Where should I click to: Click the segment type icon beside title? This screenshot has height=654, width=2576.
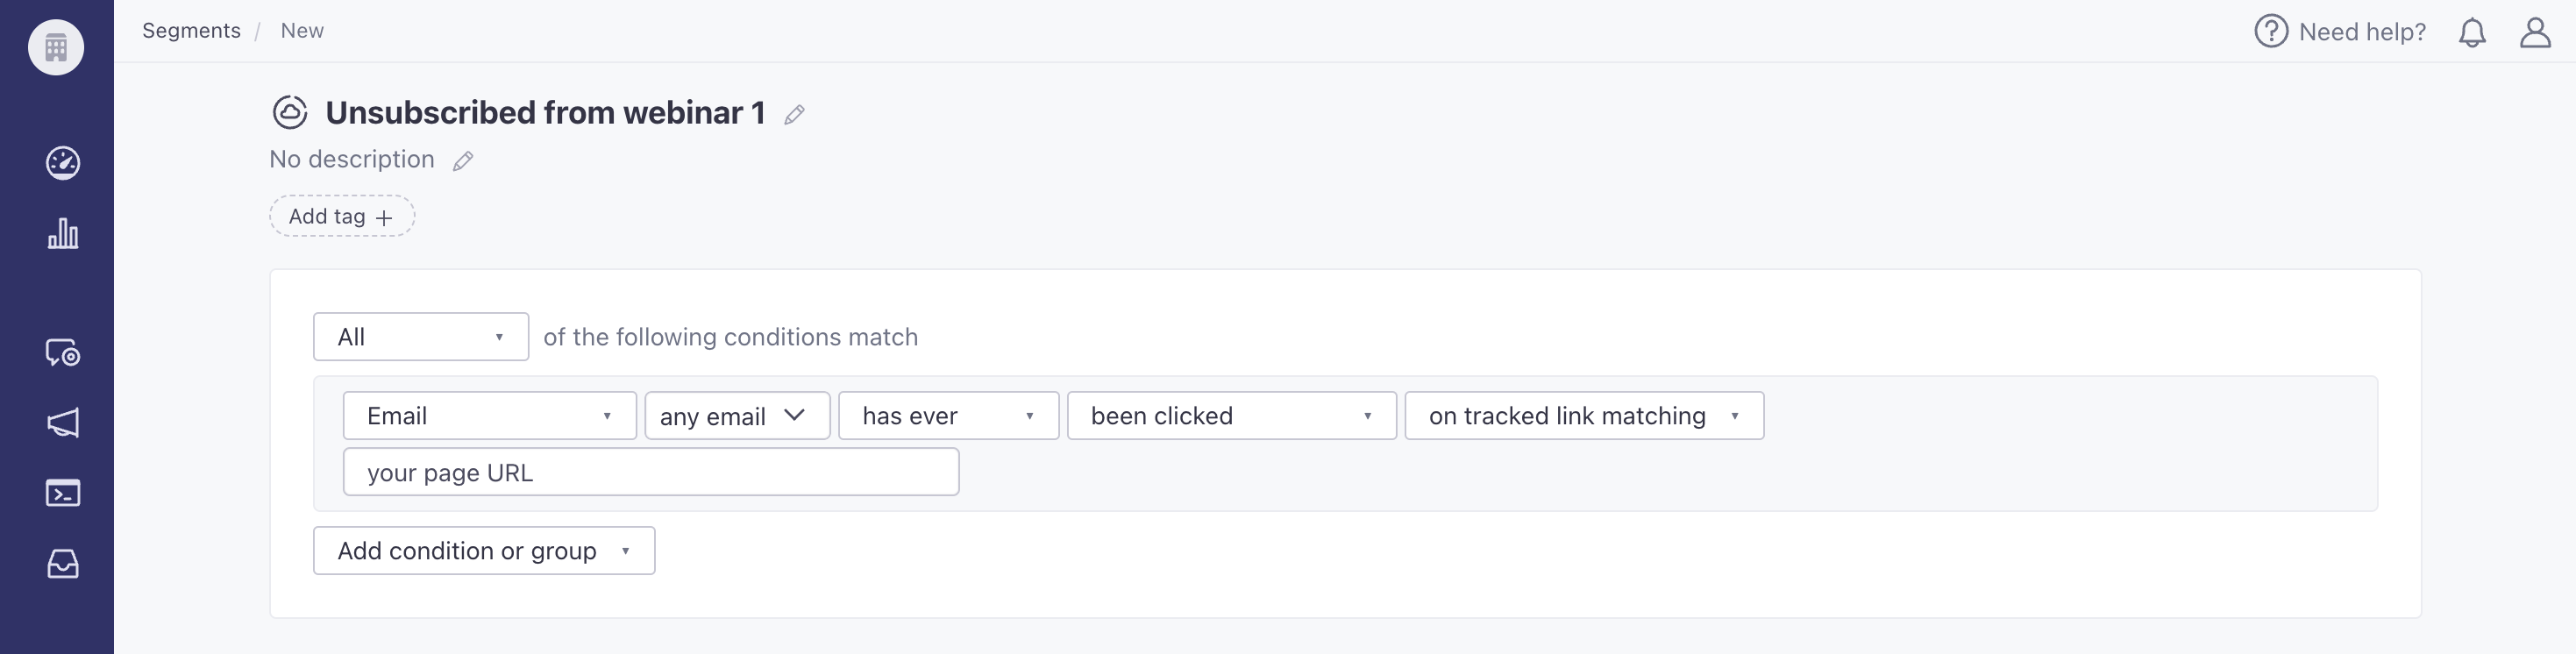[x=290, y=112]
